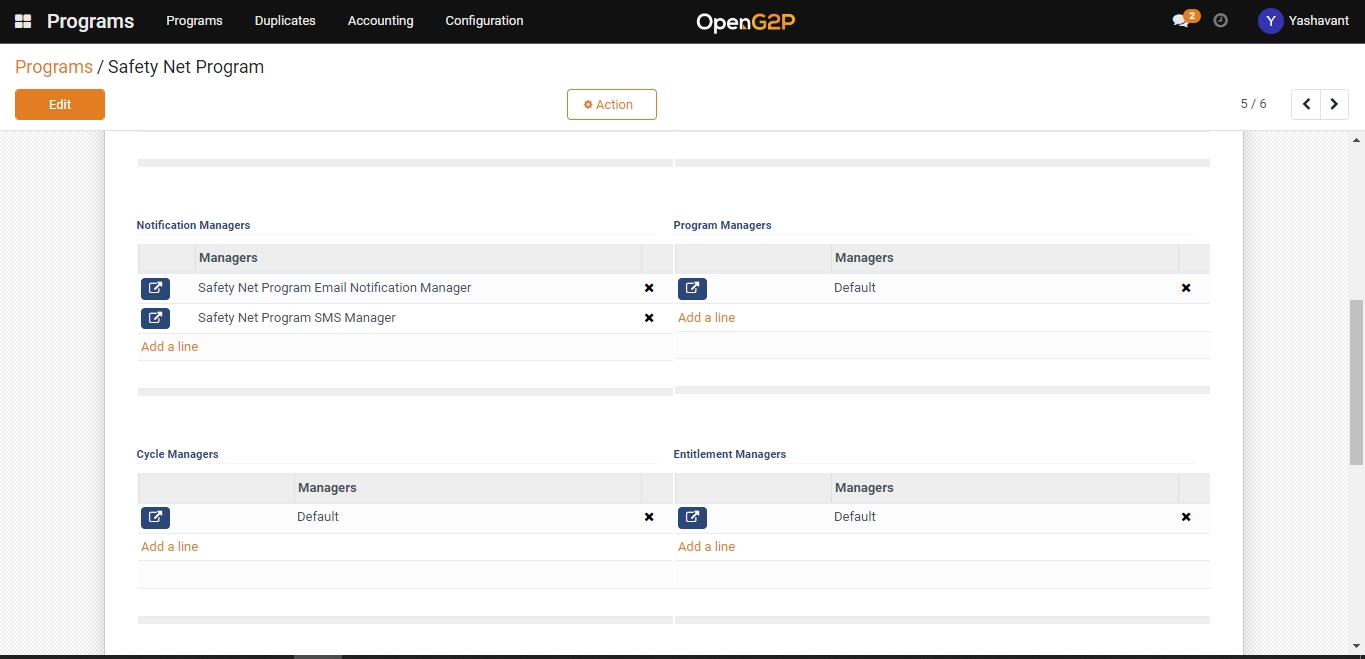Go to the next record arrow
The image size is (1365, 659).
[1334, 104]
